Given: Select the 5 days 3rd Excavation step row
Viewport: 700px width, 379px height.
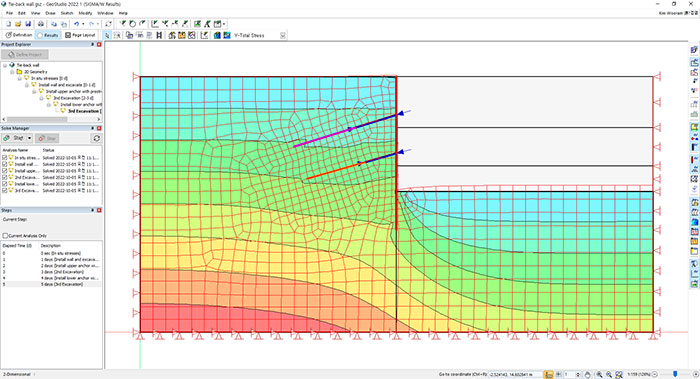Looking at the screenshot, I should point(51,284).
